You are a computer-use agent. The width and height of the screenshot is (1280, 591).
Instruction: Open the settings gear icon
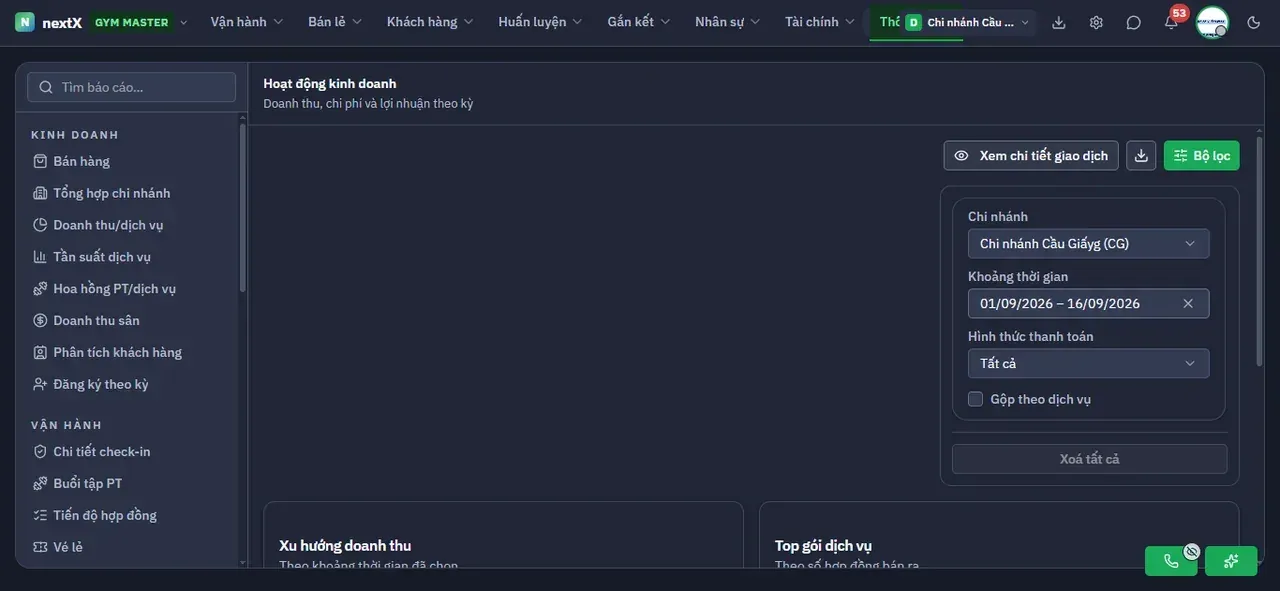[x=1096, y=22]
